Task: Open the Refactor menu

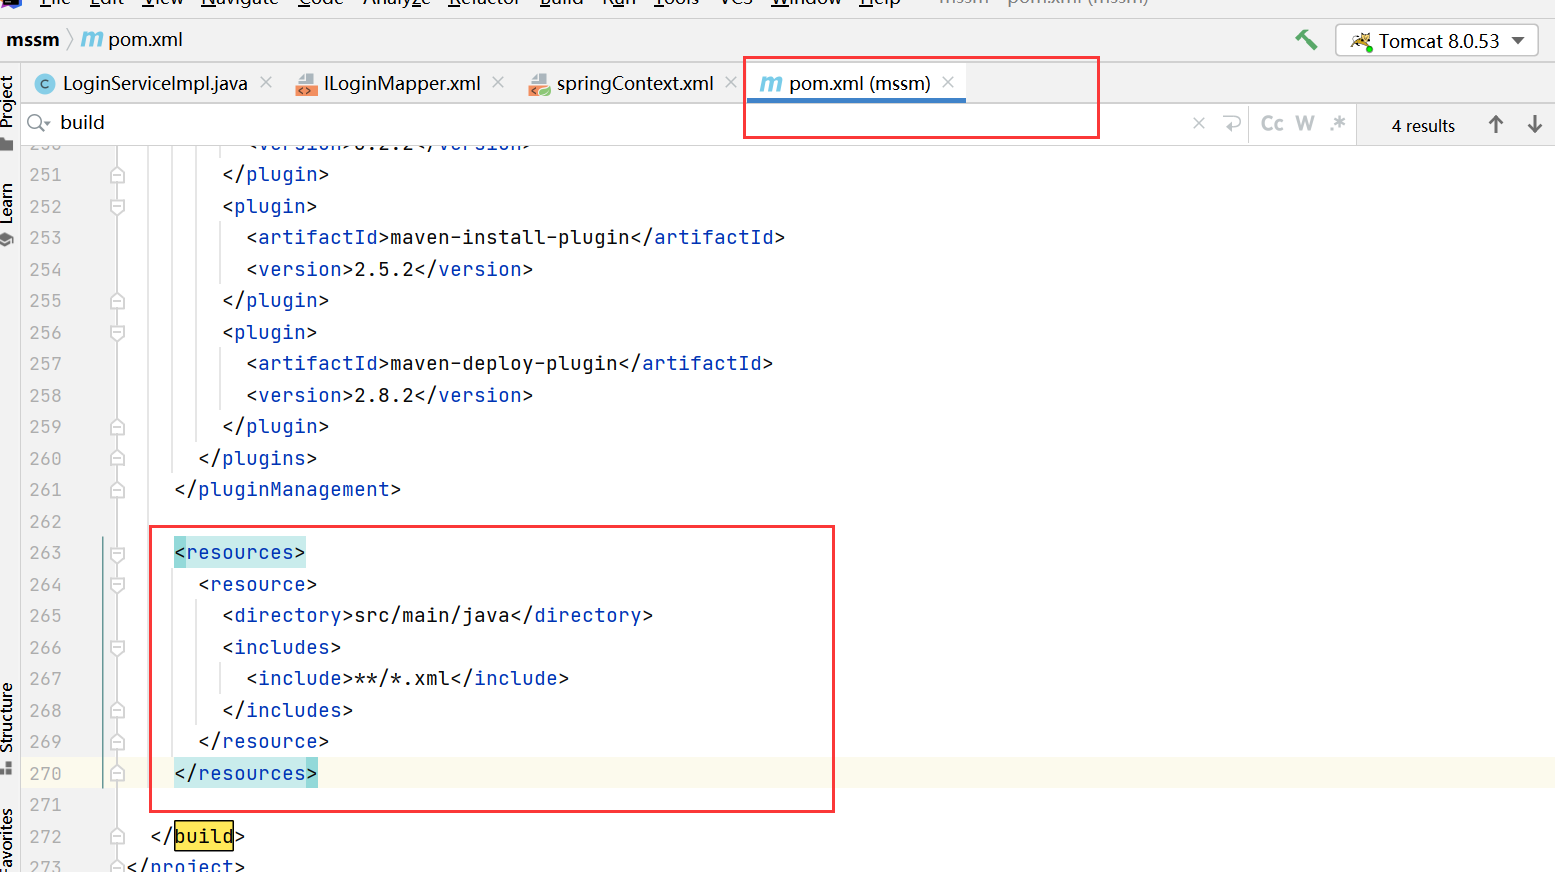Action: pos(484,4)
